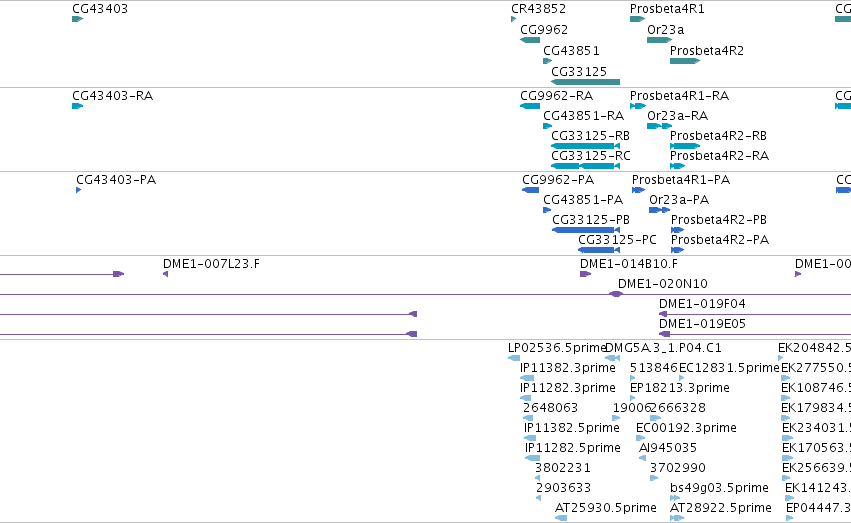Click the Prosbeta4R2 gene arrow glyph

(685, 61)
